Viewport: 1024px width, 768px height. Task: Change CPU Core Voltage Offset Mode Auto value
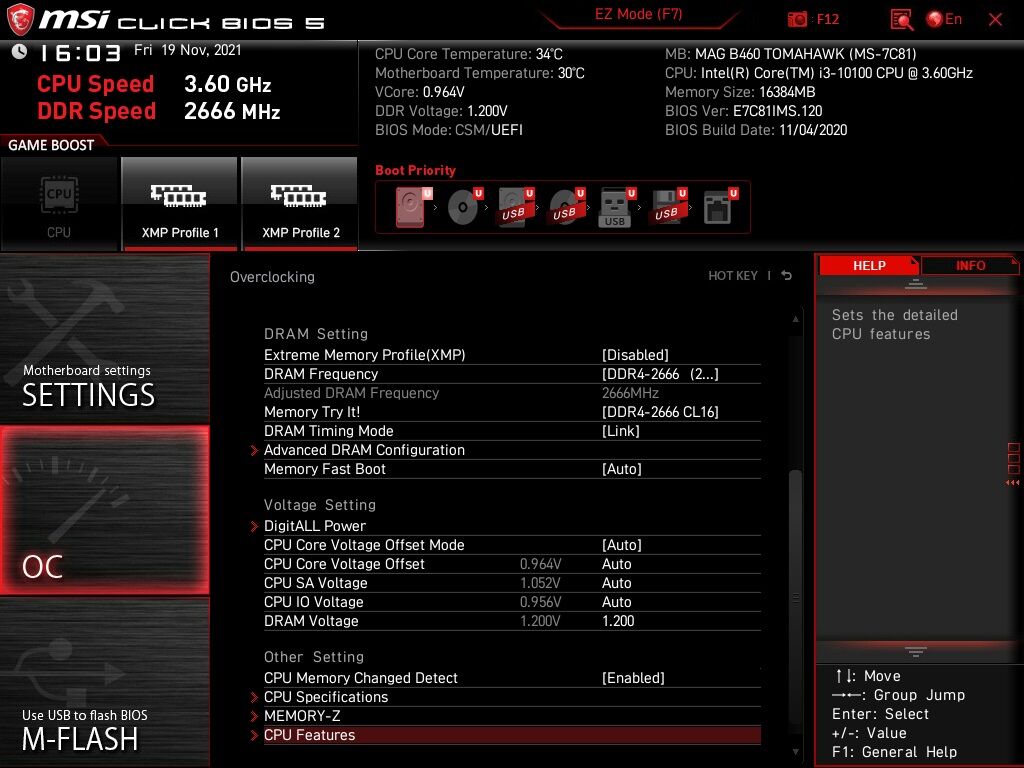[622, 545]
